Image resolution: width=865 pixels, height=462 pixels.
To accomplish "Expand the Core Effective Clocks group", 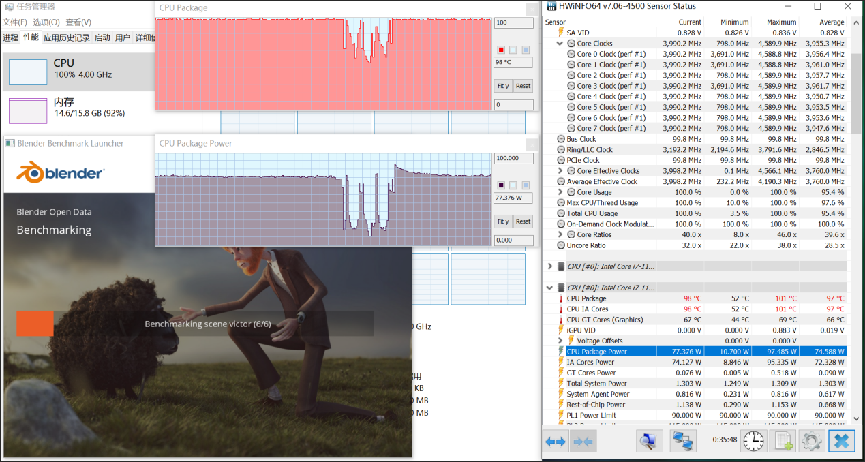I will click(559, 171).
